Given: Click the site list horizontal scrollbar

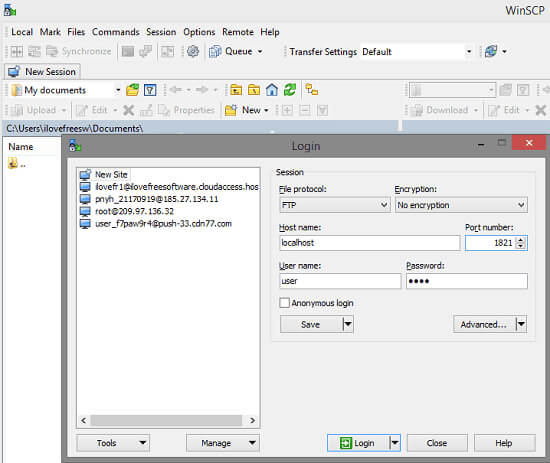Looking at the screenshot, I should pos(166,420).
